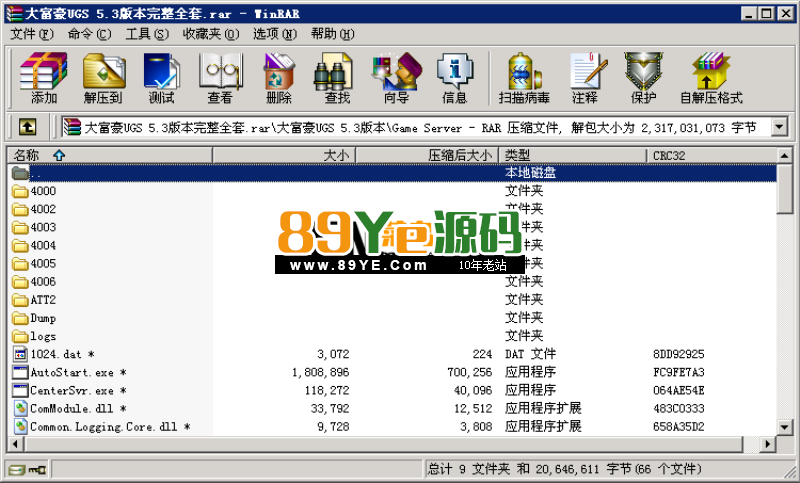
Task: Click the WinRAR title bar icon
Action: coord(14,13)
